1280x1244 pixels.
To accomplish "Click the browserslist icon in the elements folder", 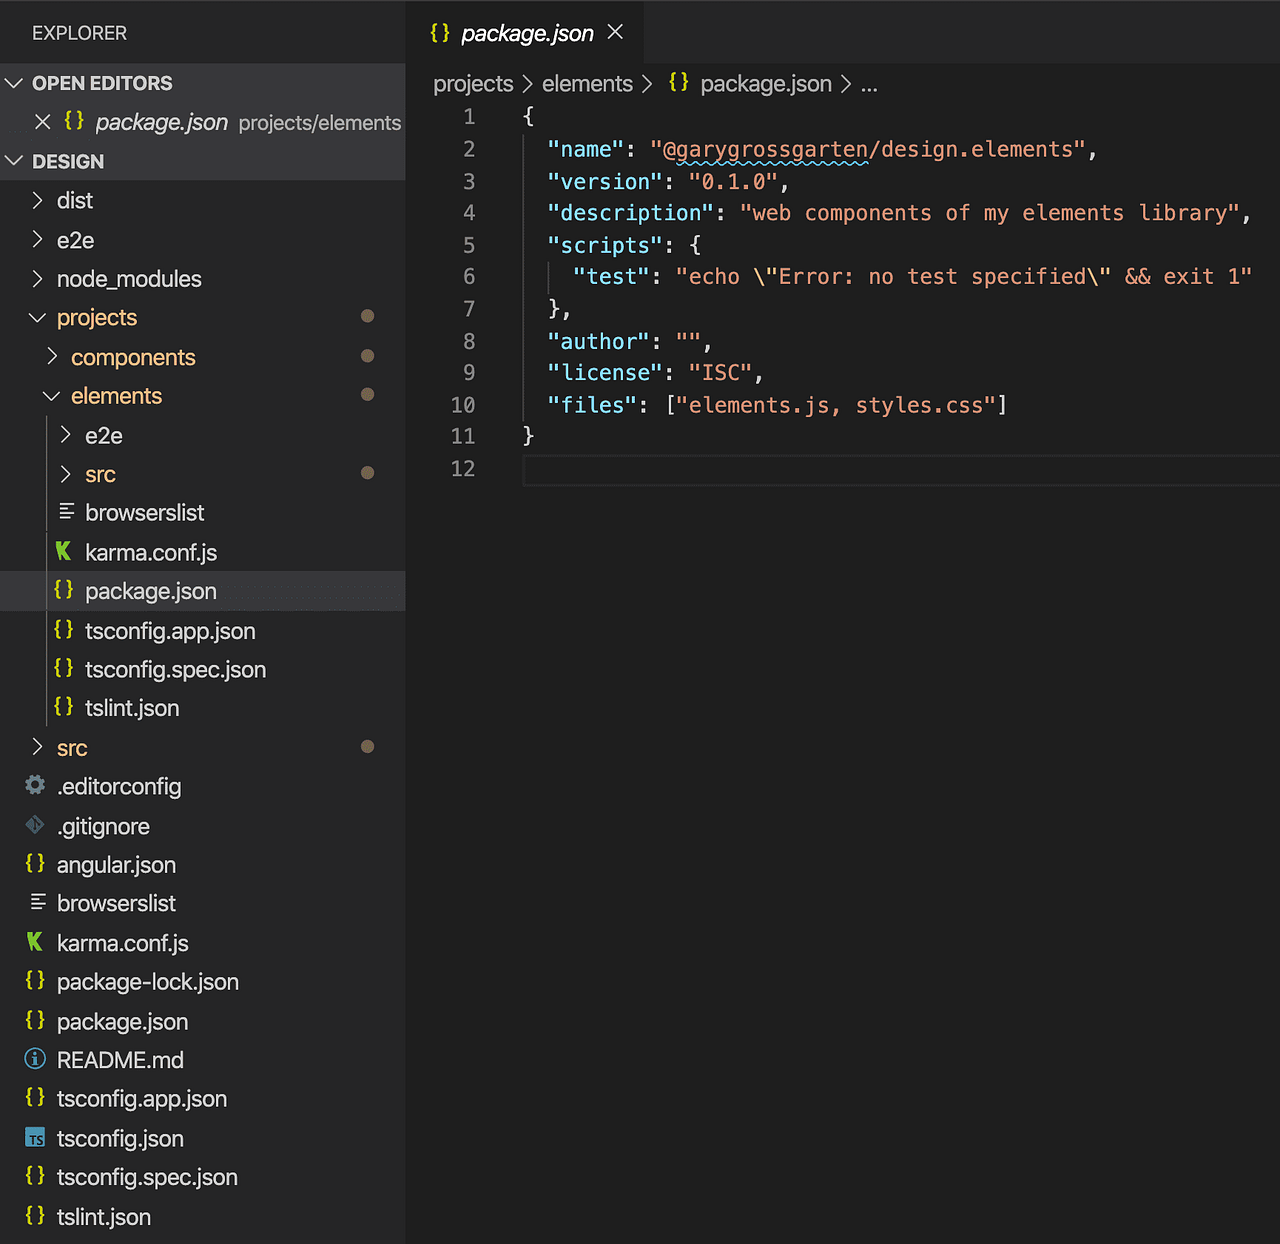I will click(66, 512).
